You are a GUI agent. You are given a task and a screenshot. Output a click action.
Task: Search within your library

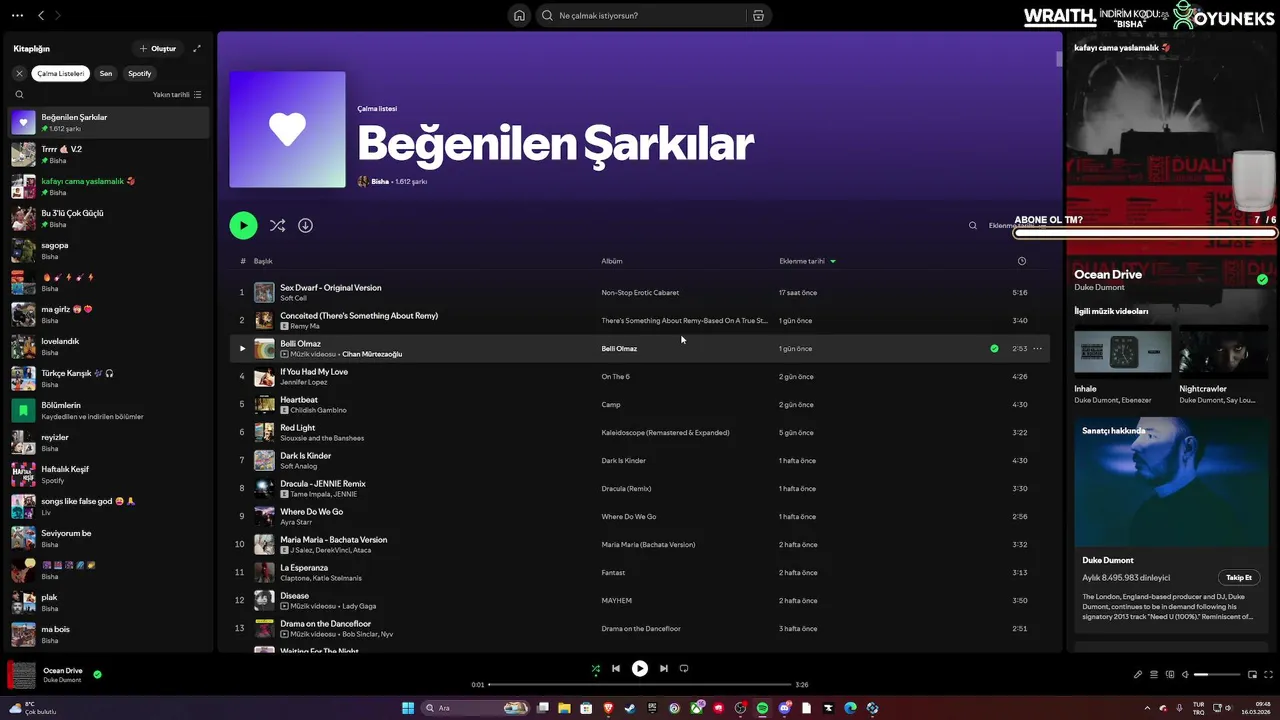[x=19, y=94]
